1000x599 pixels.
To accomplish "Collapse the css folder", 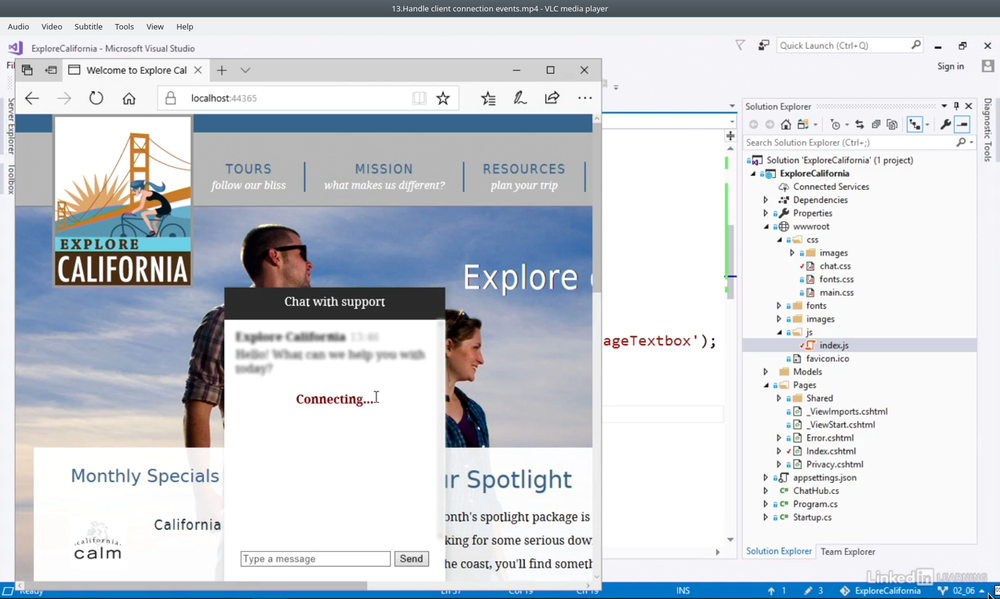I will [779, 240].
